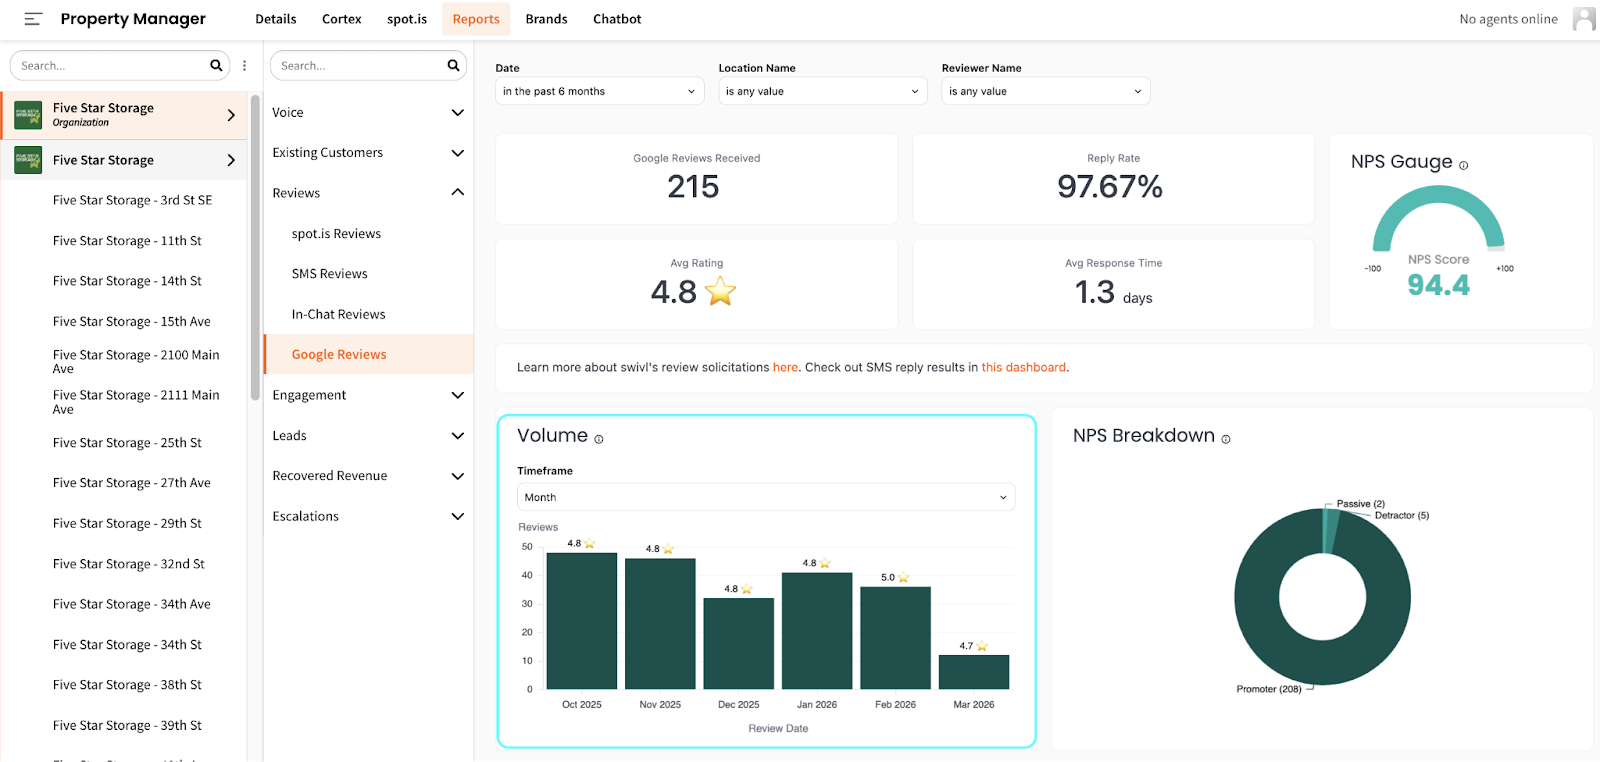1600x762 pixels.
Task: Switch to the Brands tab
Action: coord(547,19)
